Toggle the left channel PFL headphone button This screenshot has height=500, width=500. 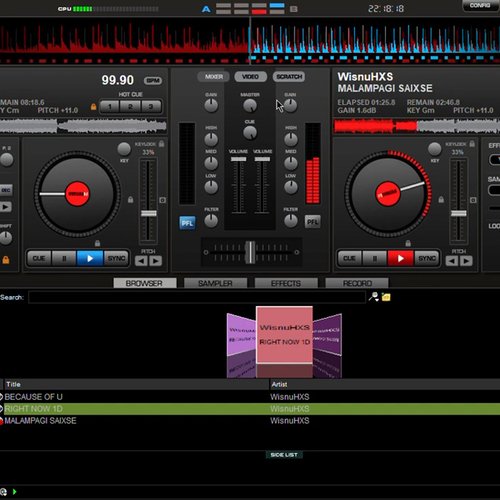187,223
